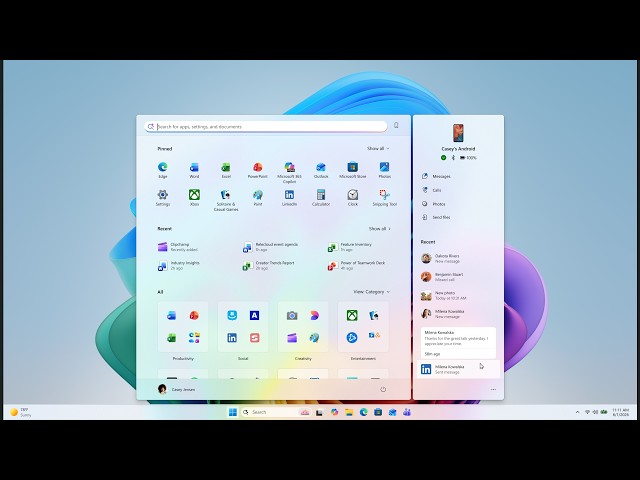Open recent Clipchamp item
Viewport: 640px width, 480px height.
178,247
